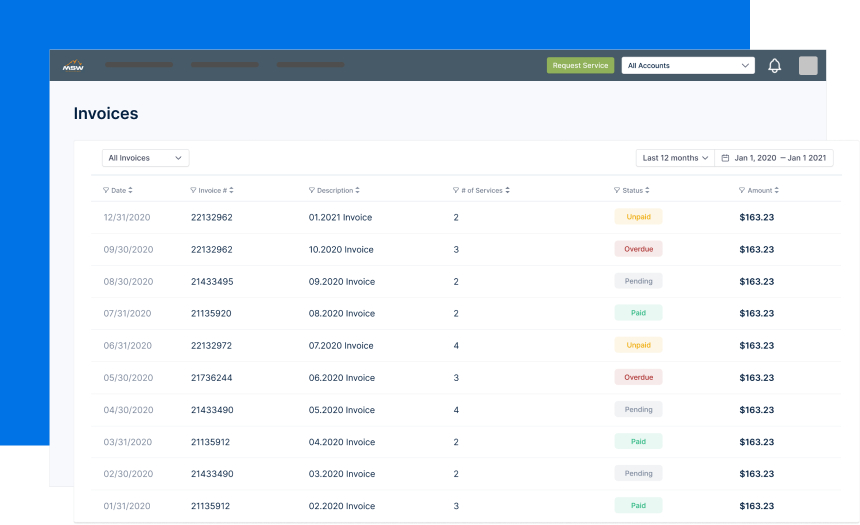Screen dimensions: 860x525
Task: Click the 03.2020 Invoice description
Action: [x=342, y=474]
